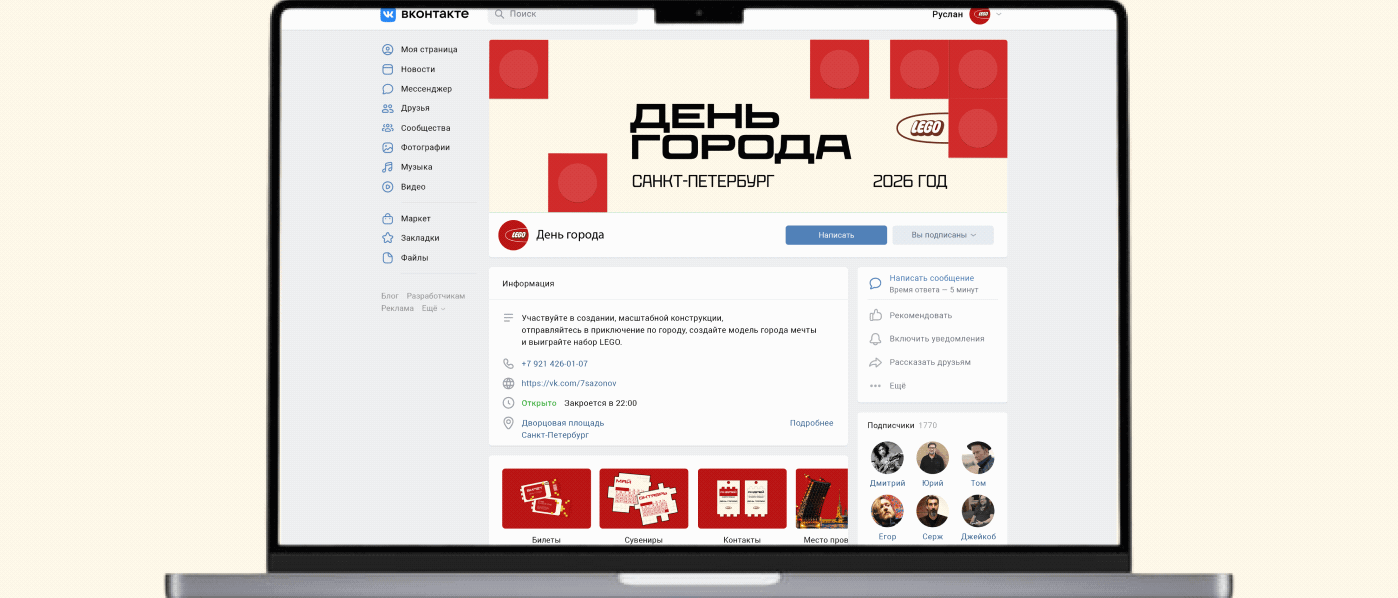This screenshot has width=1398, height=598.
Task: Open subscriber Дмитрий's avatar
Action: 887,458
